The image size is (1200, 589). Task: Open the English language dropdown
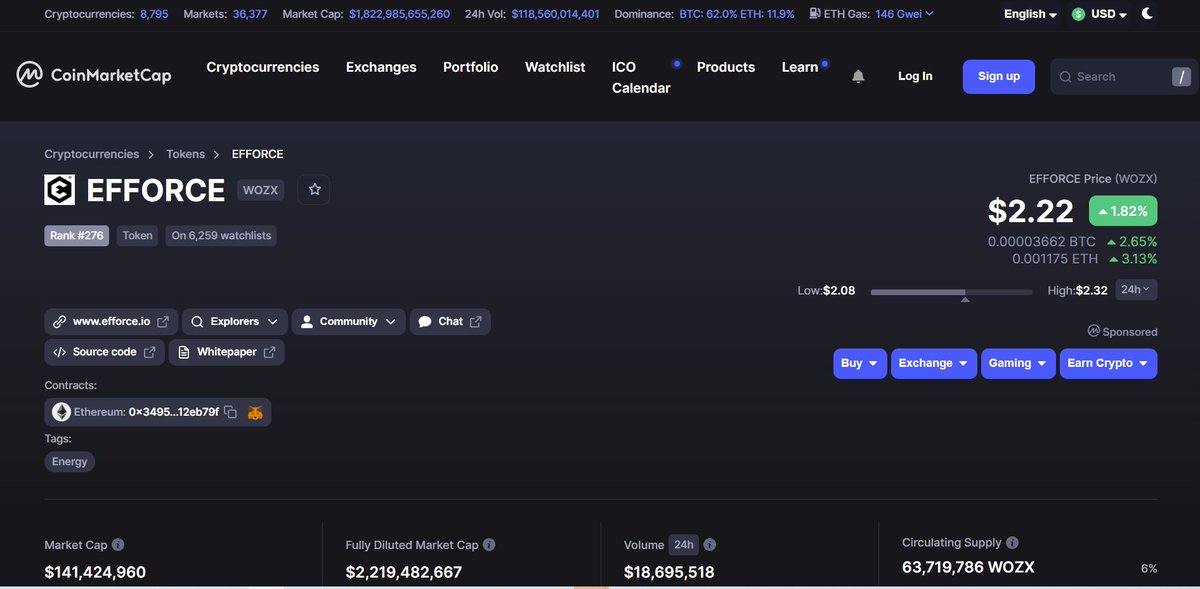[1031, 14]
